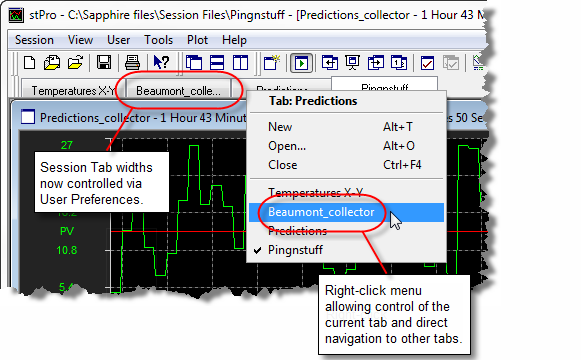Tile windows vertically using toolbar icon
This screenshot has width=581, height=360.
coord(240,63)
